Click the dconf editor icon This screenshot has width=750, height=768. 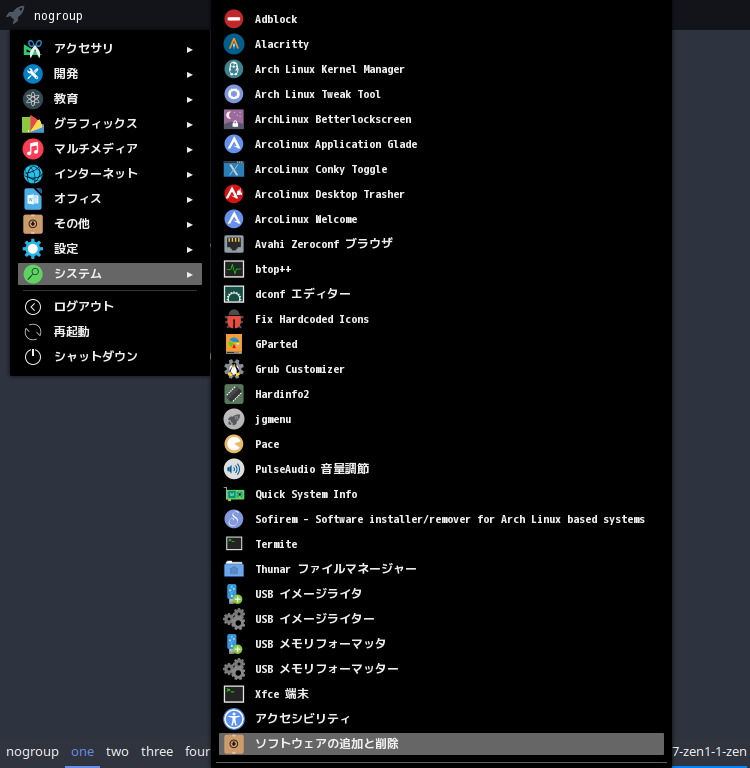click(234, 294)
